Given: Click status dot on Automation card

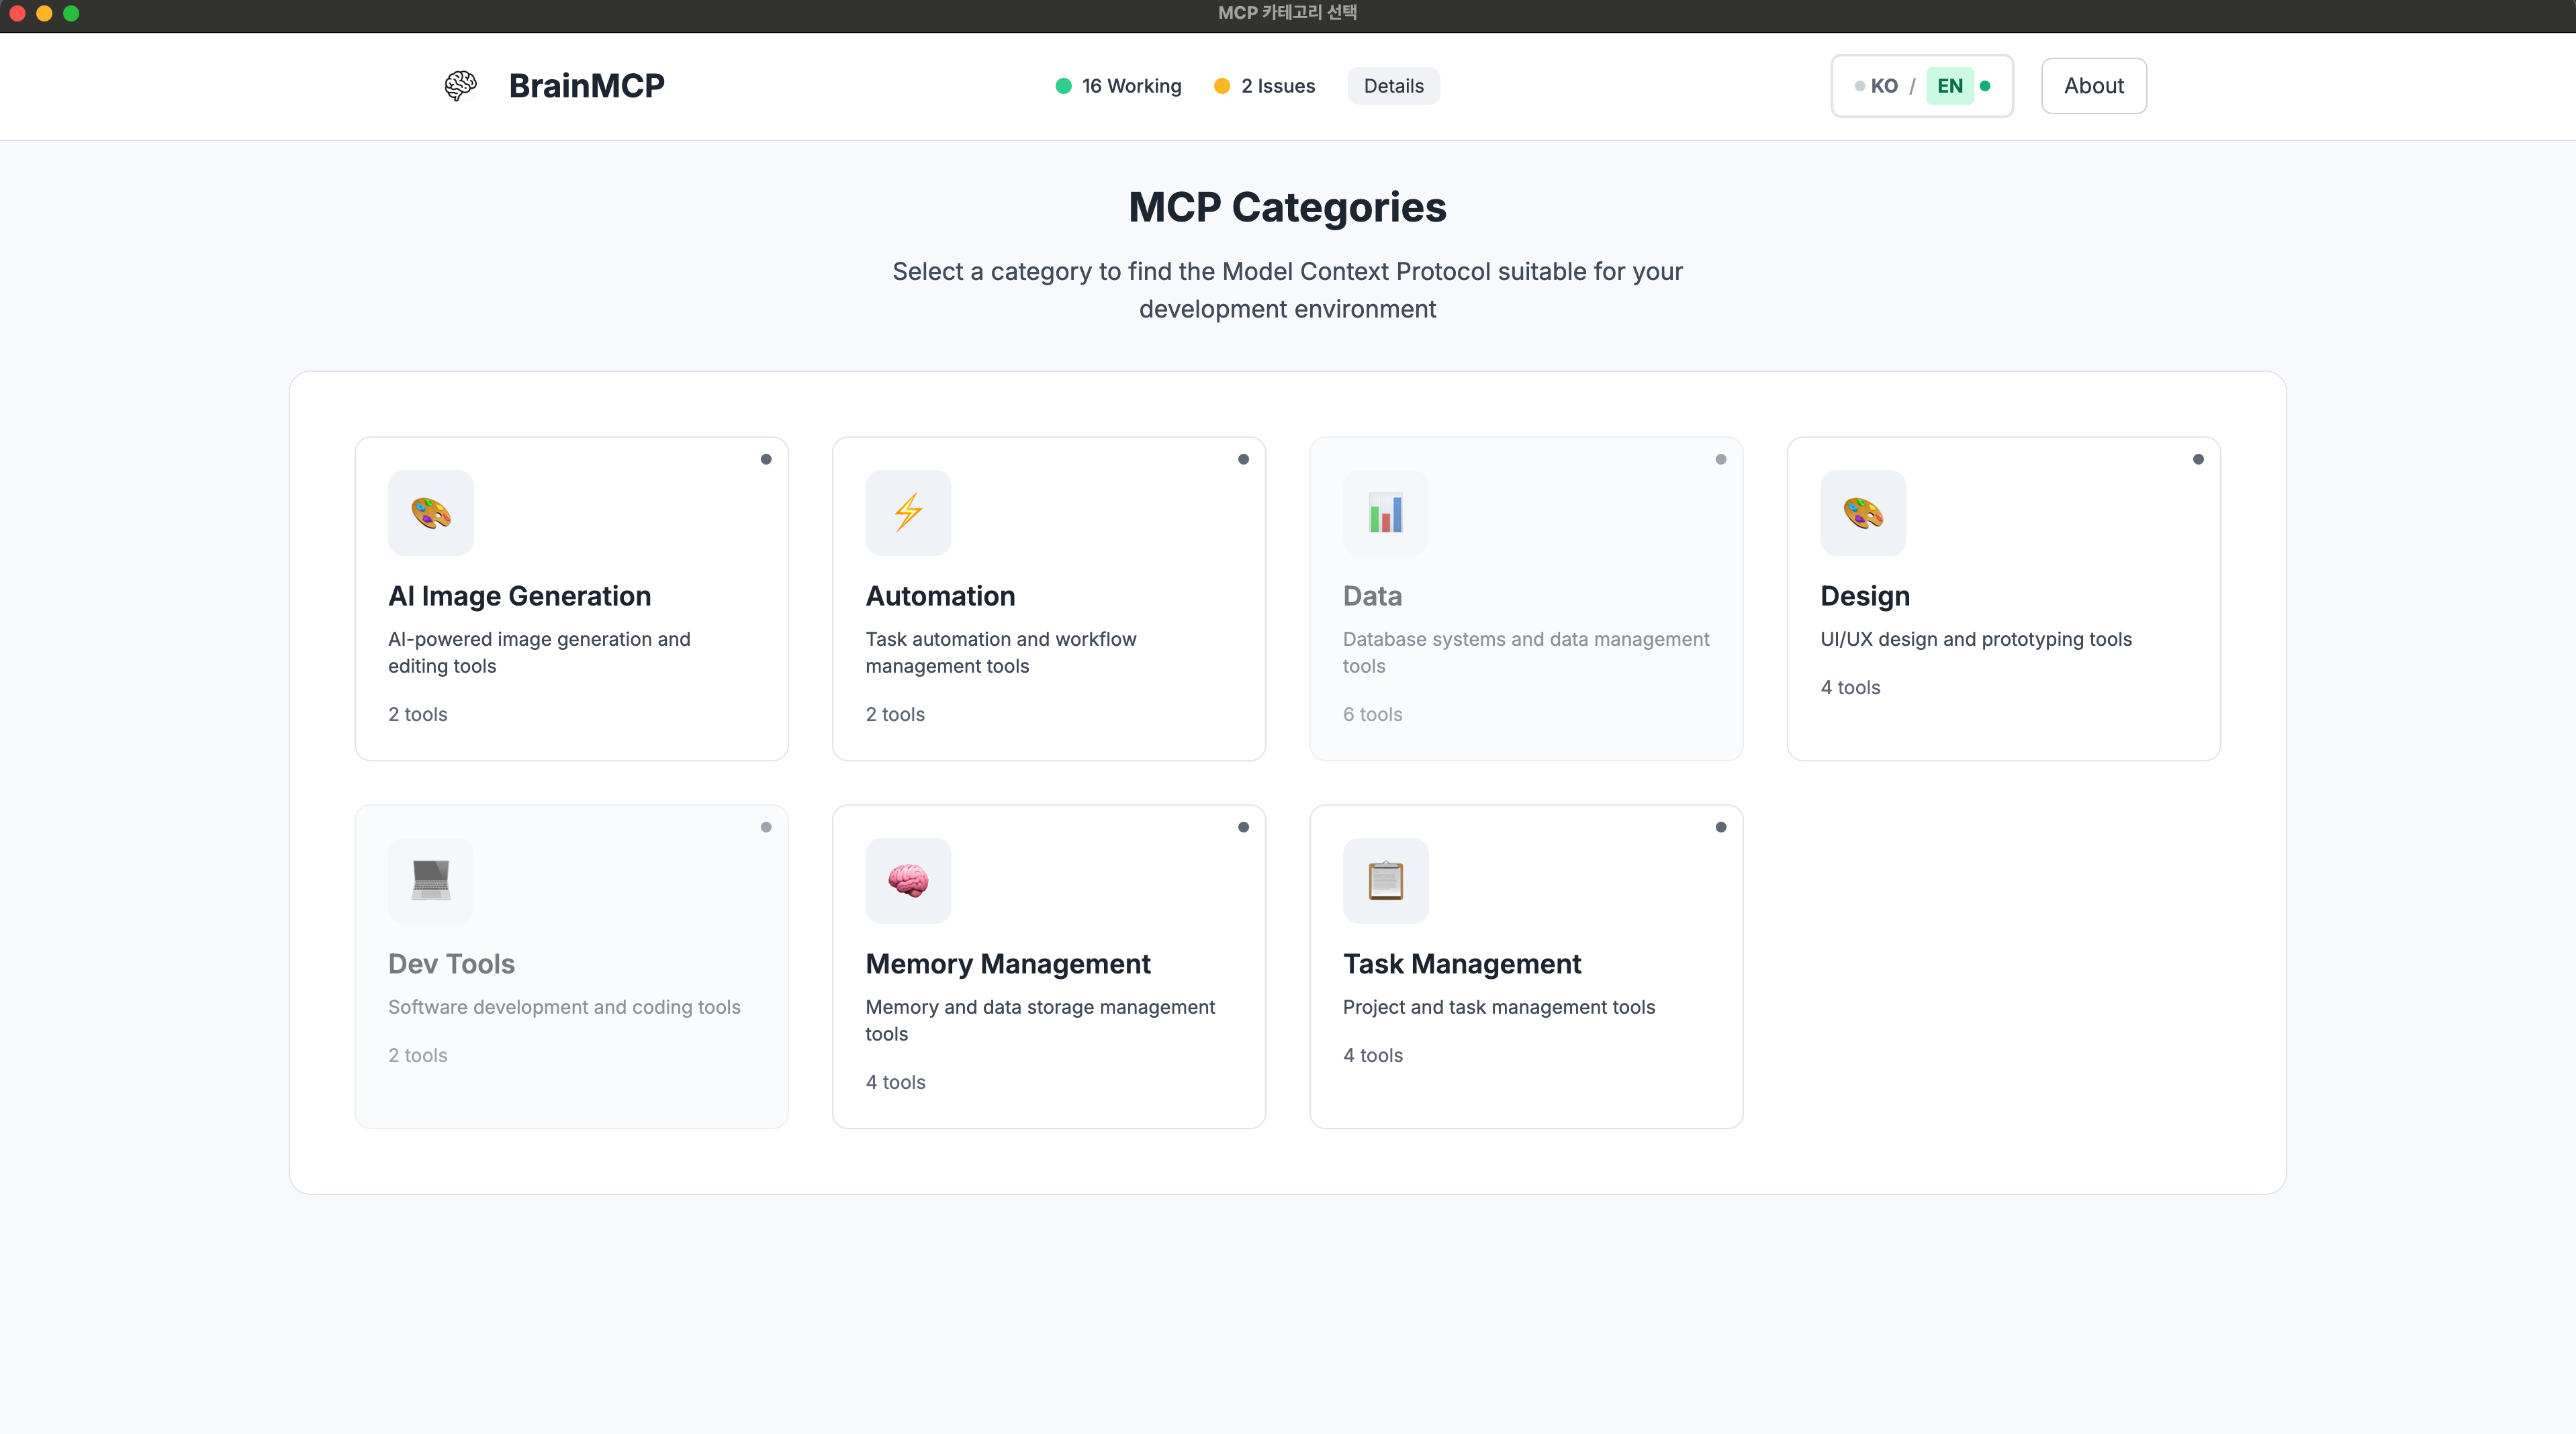Looking at the screenshot, I should [1243, 459].
